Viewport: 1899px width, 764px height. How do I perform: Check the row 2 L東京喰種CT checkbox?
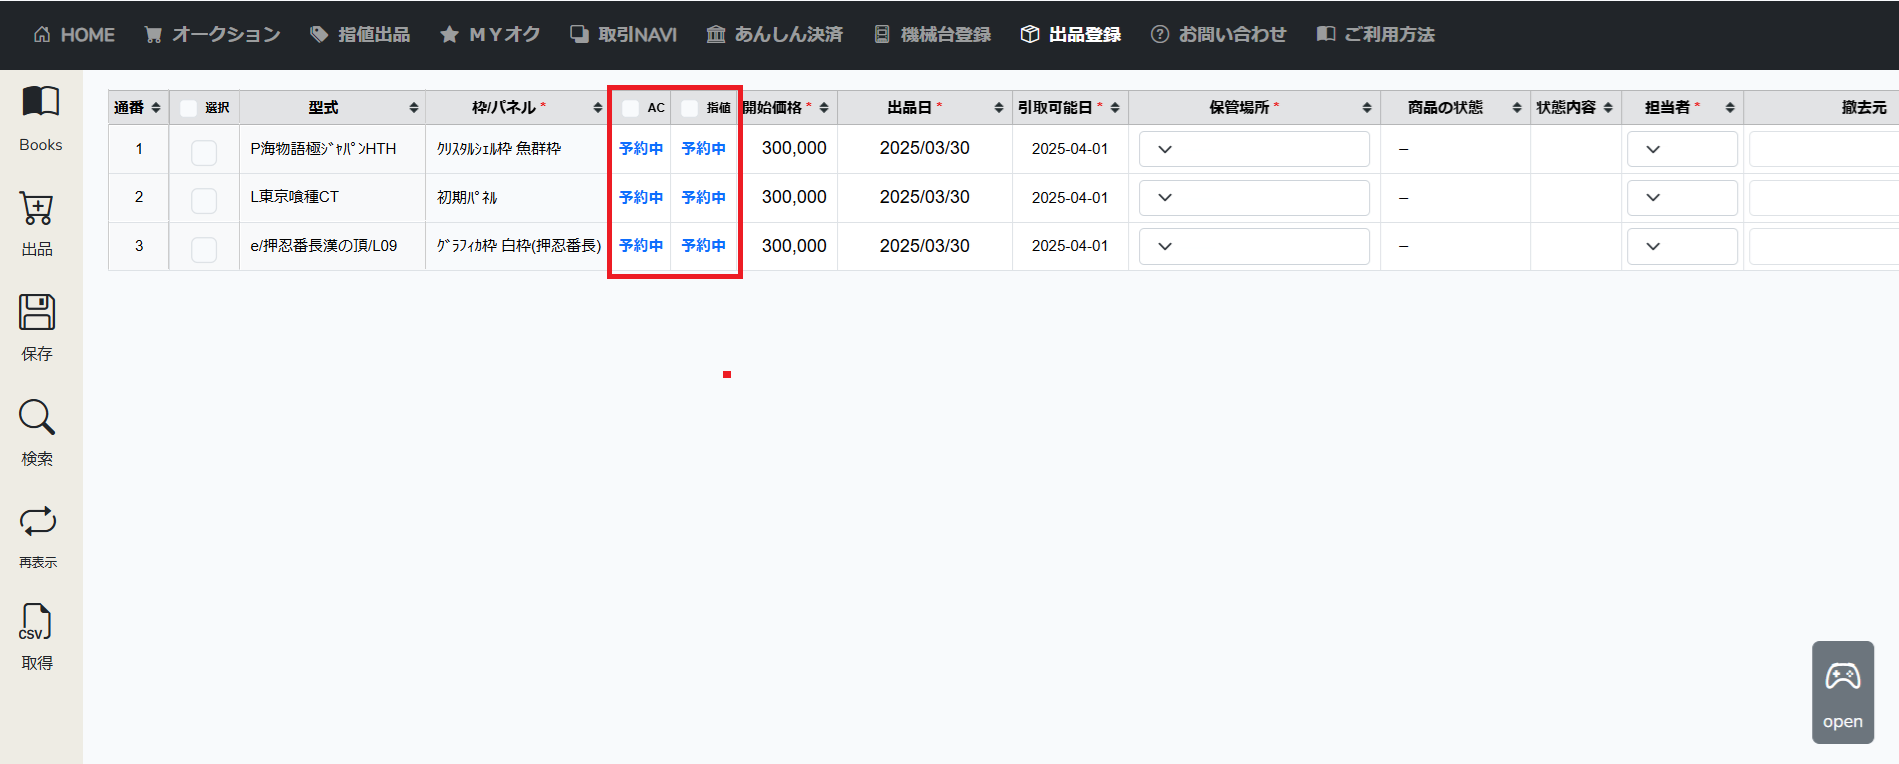point(204,201)
